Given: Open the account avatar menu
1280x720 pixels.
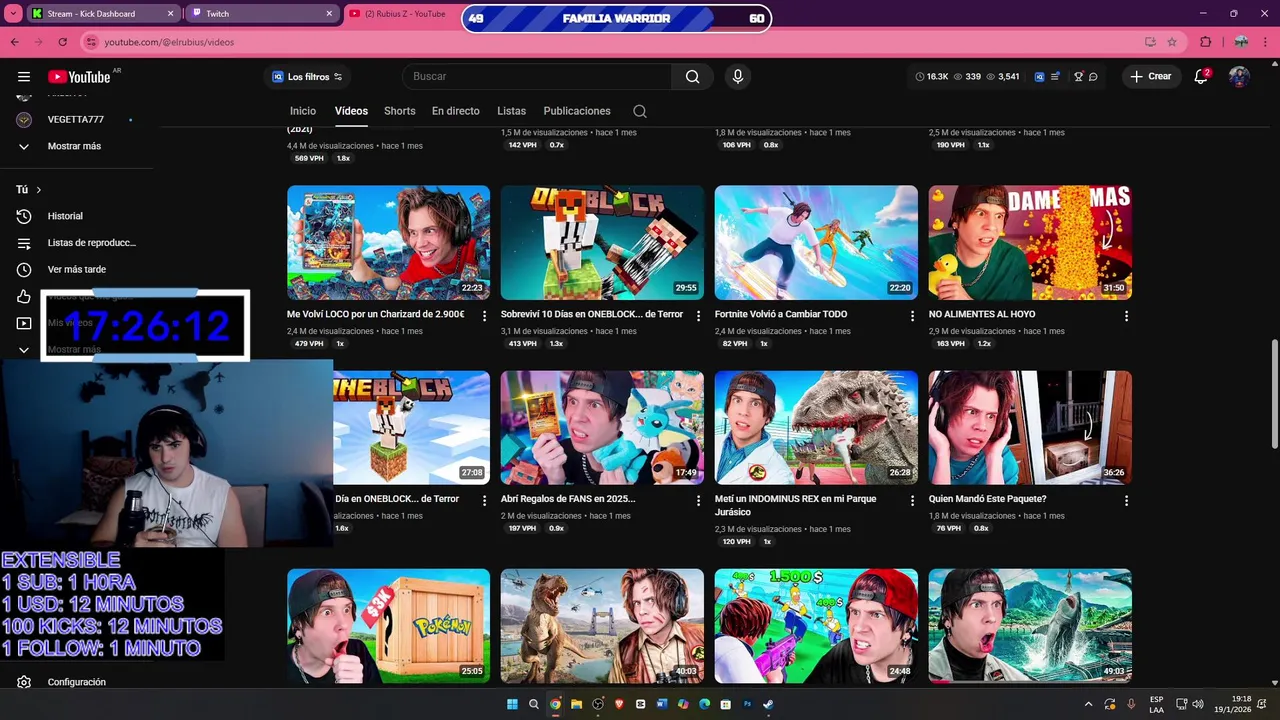Looking at the screenshot, I should pyautogui.click(x=1239, y=77).
